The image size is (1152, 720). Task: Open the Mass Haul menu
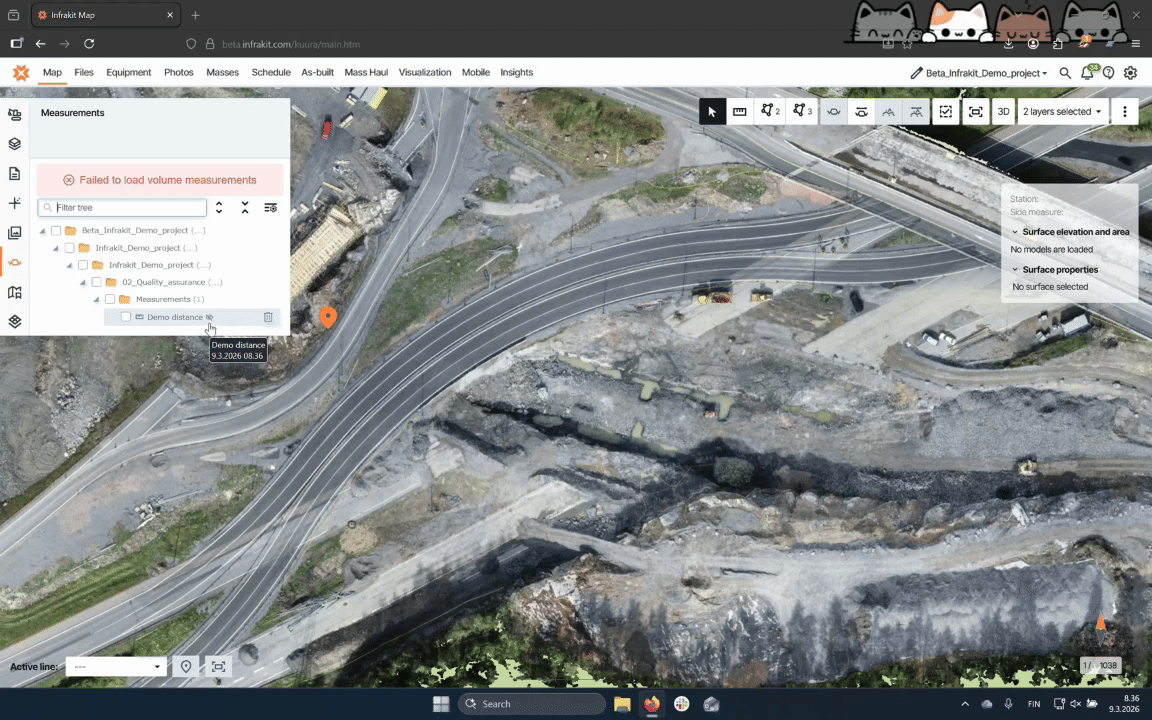[x=366, y=73]
